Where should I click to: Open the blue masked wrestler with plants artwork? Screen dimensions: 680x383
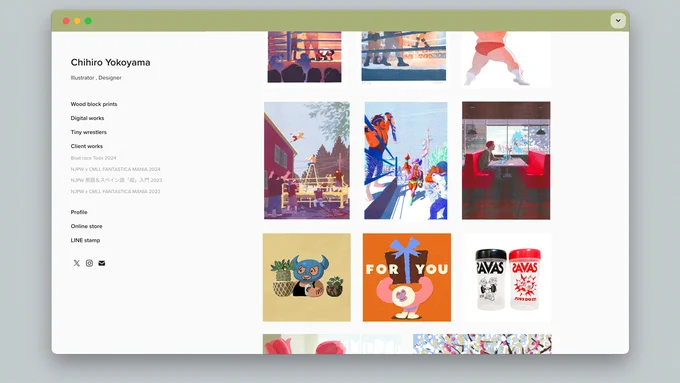click(x=307, y=278)
